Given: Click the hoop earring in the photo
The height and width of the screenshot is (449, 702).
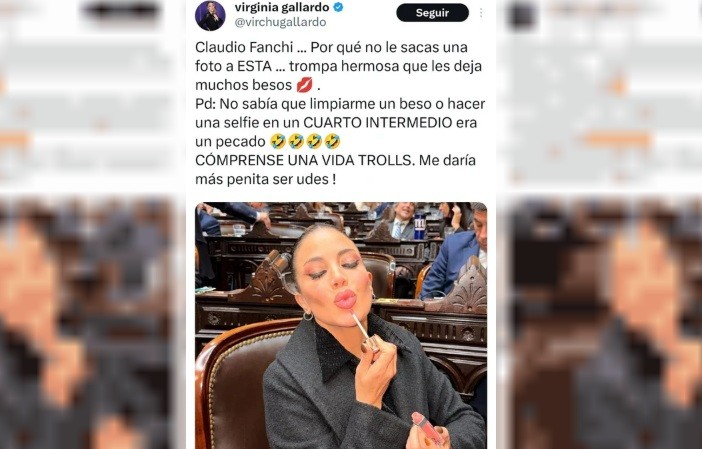Looking at the screenshot, I should (x=308, y=316).
